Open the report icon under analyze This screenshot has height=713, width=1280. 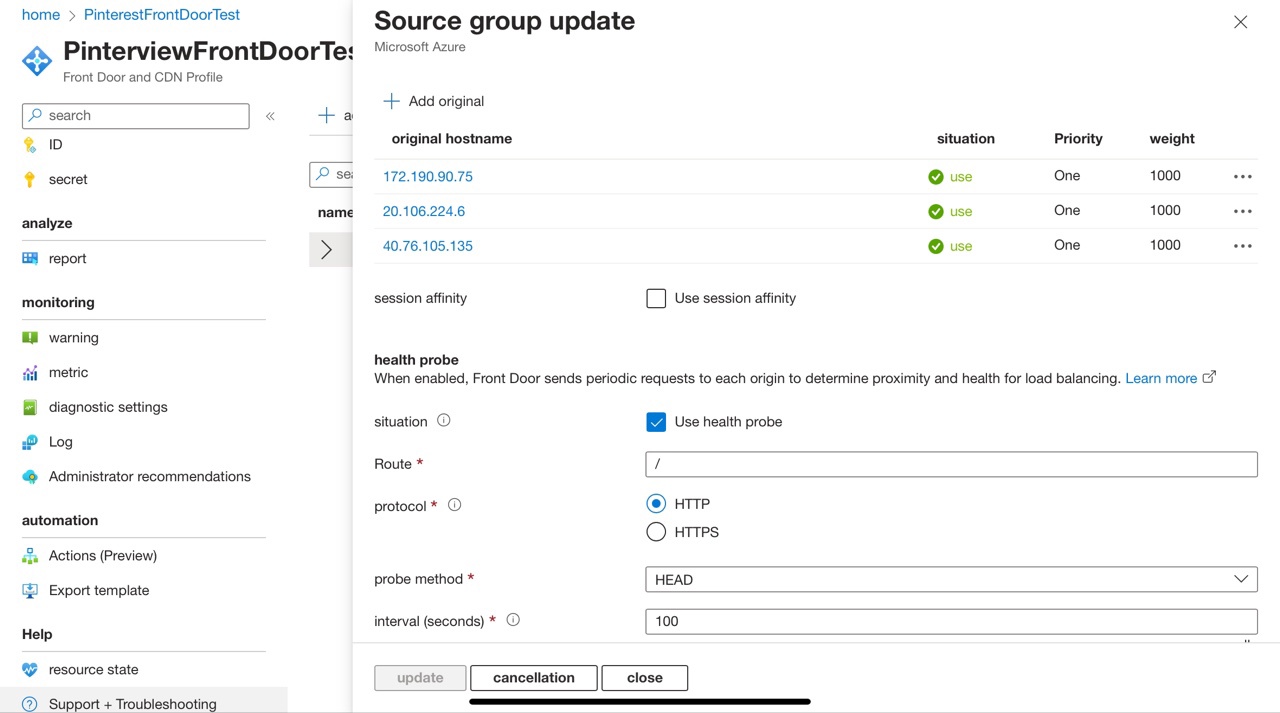point(30,259)
